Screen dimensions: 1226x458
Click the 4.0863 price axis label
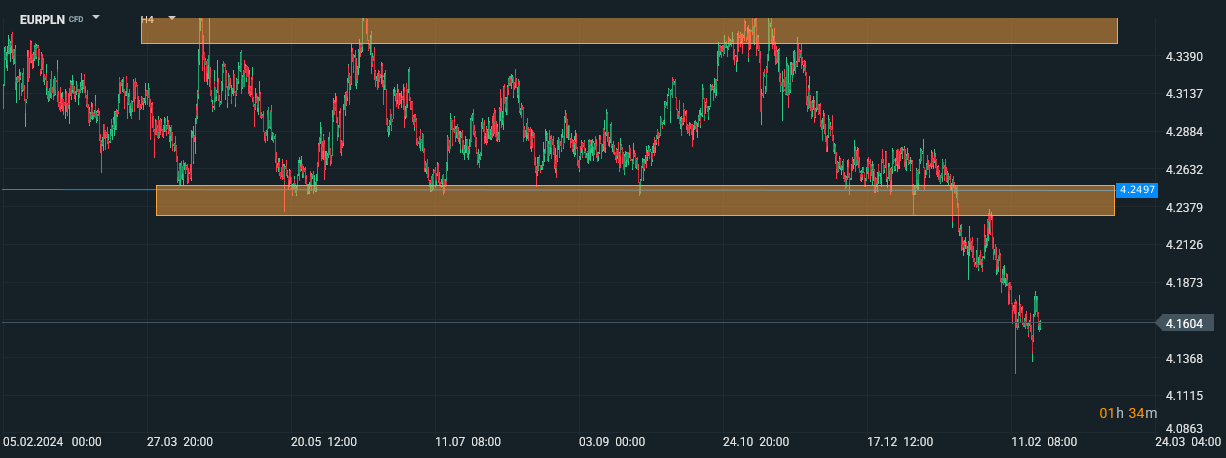[x=1184, y=427]
